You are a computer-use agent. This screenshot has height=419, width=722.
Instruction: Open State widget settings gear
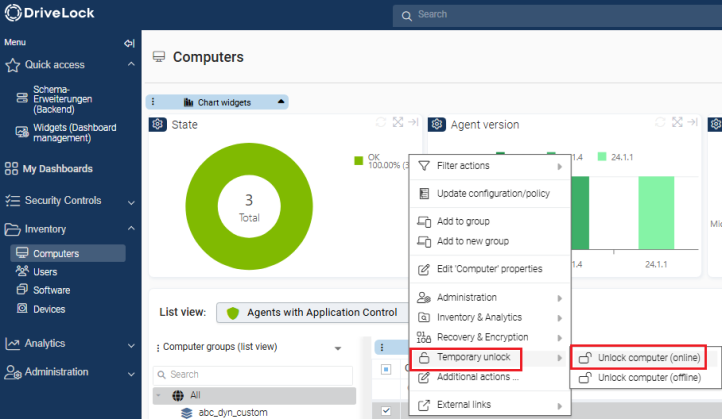coord(158,124)
